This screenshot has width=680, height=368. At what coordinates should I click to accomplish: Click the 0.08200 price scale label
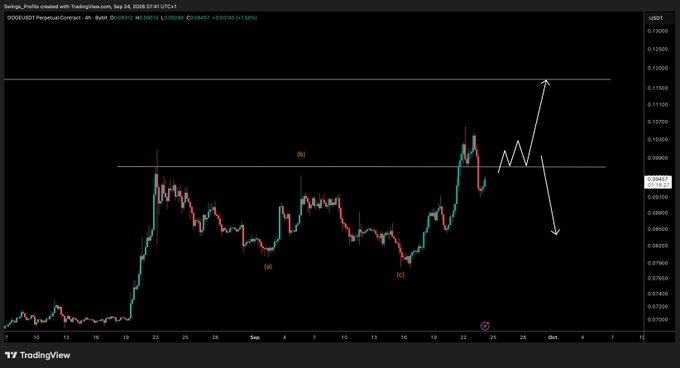(x=657, y=246)
